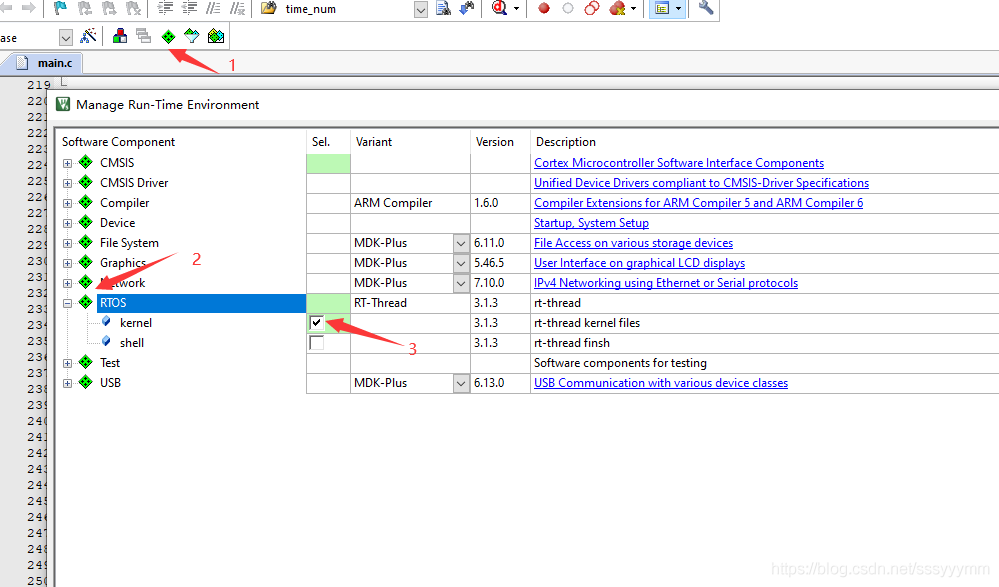Viewport: 999px width, 587px height.
Task: Click Options for Target magic wand icon
Action: click(89, 36)
